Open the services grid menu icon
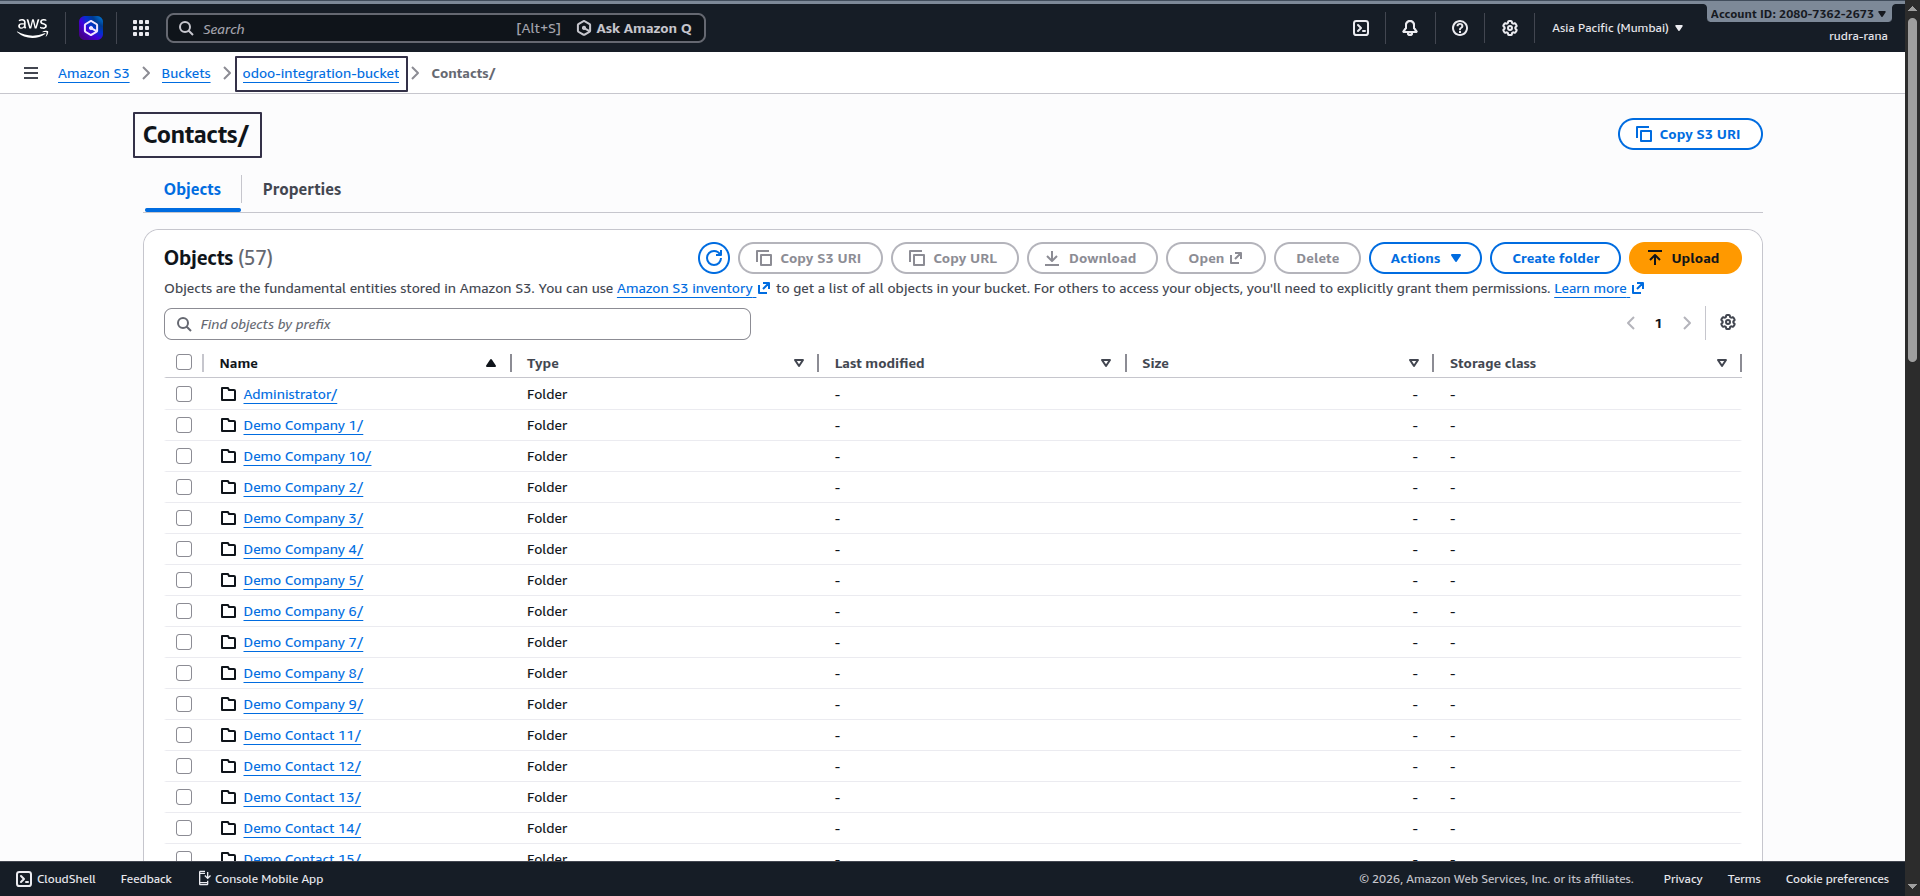Image resolution: width=1920 pixels, height=896 pixels. click(141, 28)
